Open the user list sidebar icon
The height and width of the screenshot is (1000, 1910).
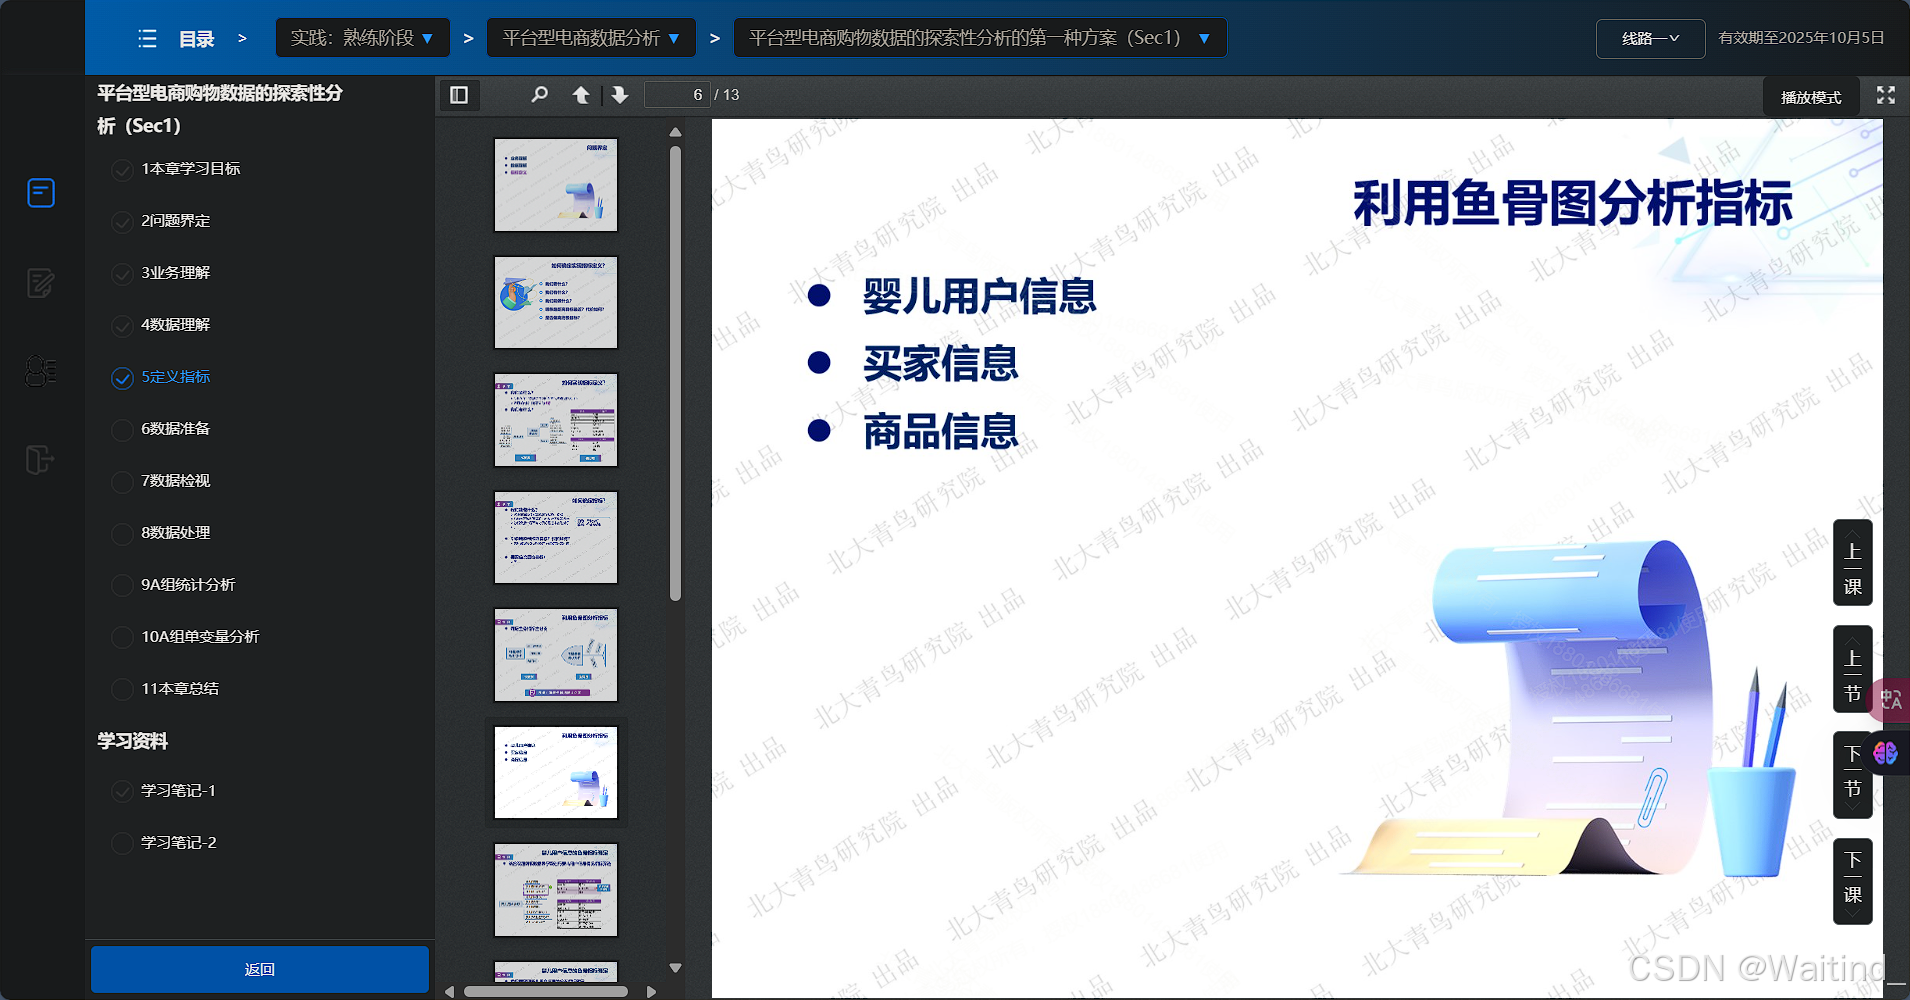pyautogui.click(x=41, y=371)
